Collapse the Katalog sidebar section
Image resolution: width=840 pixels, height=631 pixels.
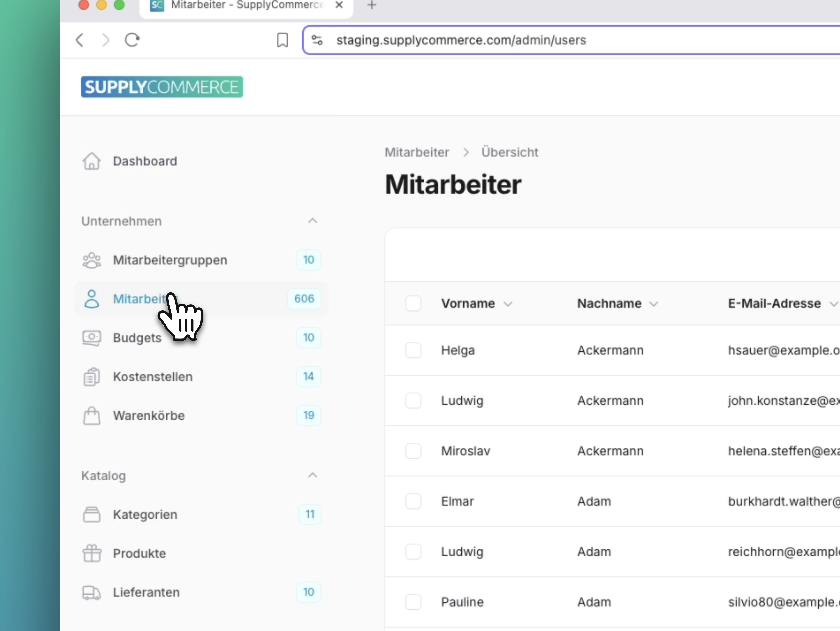coord(312,476)
